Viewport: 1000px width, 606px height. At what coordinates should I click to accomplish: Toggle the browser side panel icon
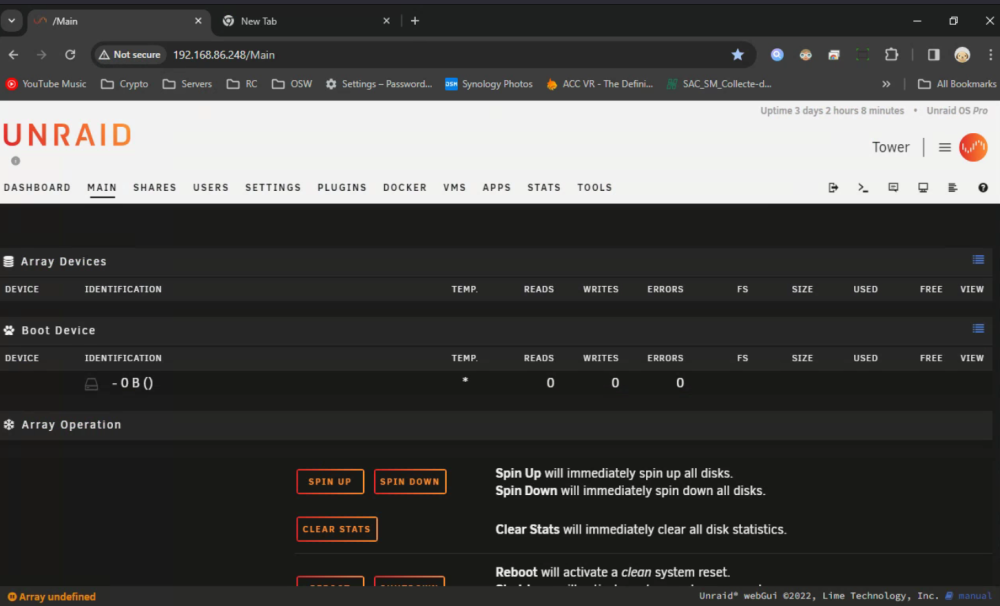934,55
